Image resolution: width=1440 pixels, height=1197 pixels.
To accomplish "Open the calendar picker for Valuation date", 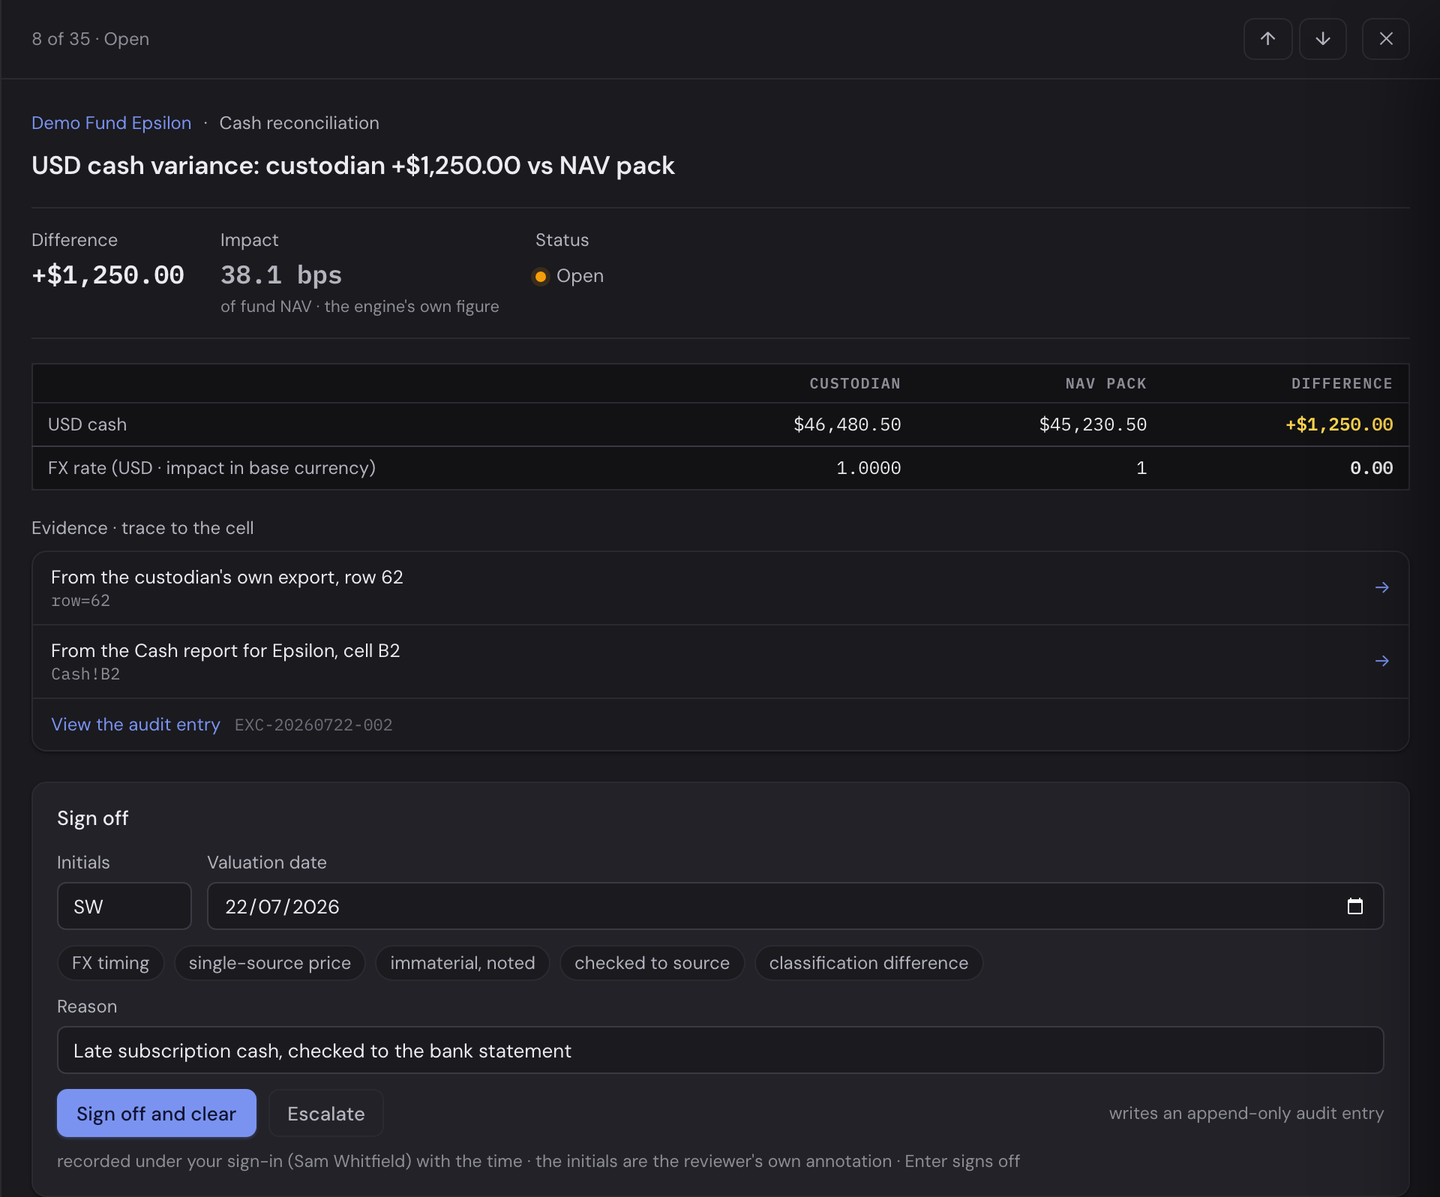I will [x=1355, y=906].
